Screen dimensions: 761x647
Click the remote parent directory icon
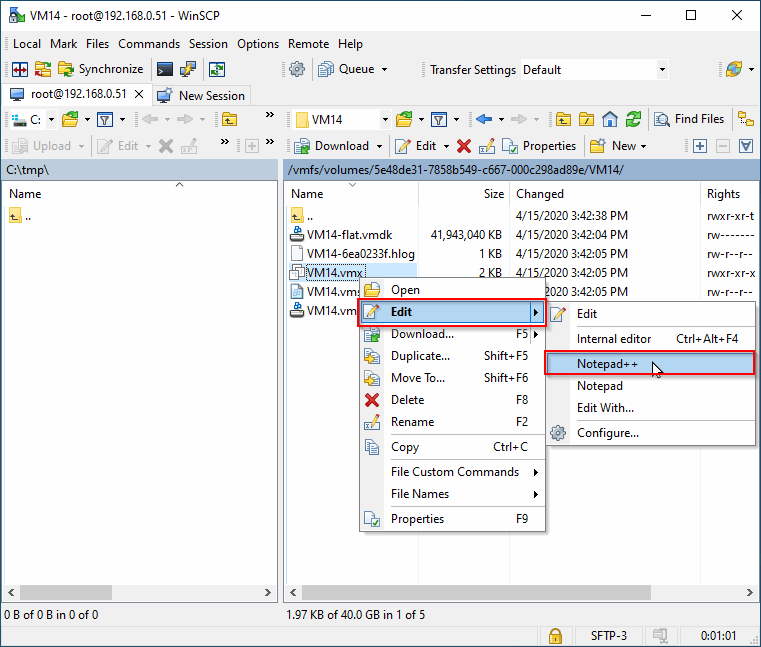point(563,119)
